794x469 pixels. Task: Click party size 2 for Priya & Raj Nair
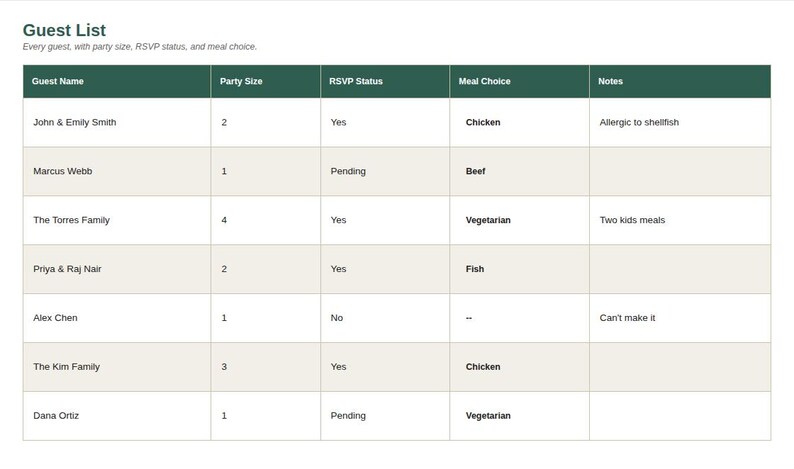(266, 269)
